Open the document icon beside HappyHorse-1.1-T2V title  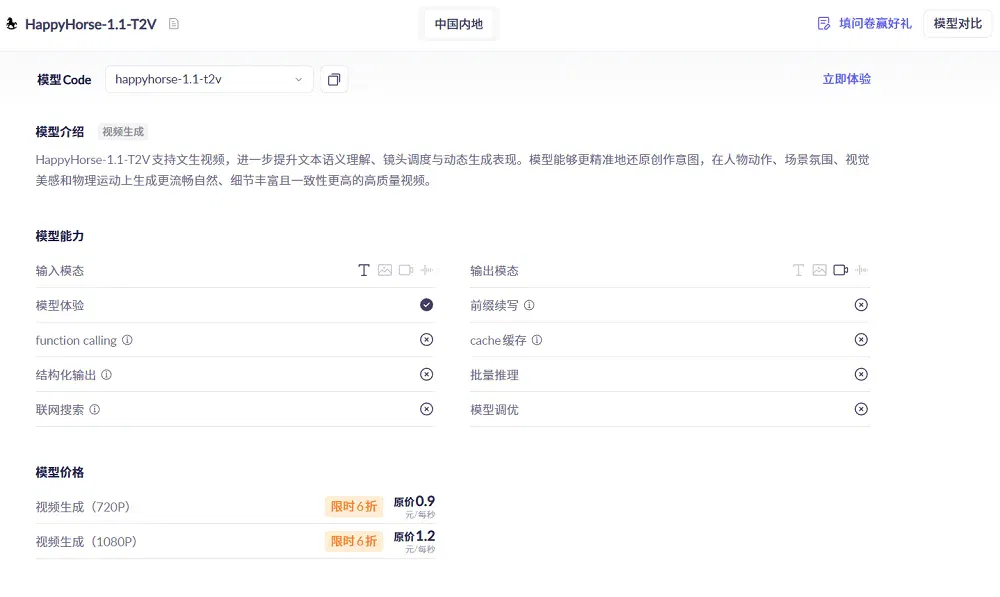point(173,24)
